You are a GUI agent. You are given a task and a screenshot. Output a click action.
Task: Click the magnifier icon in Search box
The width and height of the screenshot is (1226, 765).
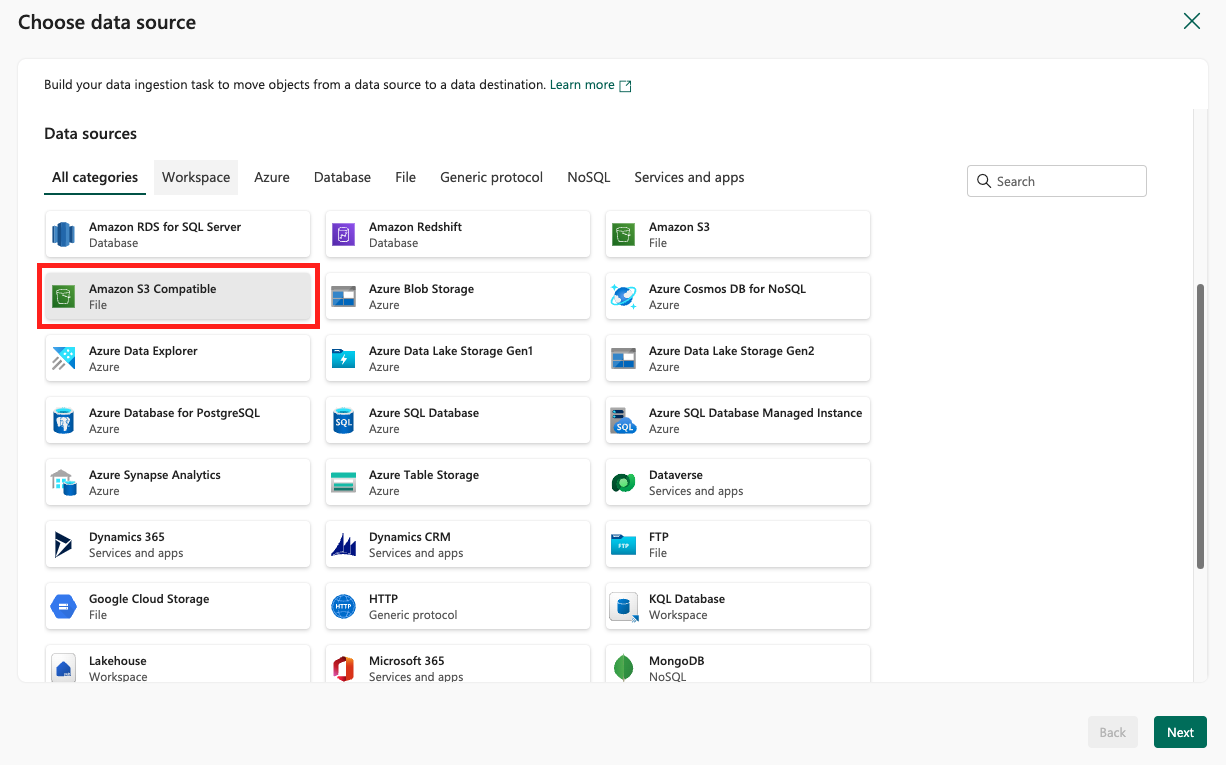click(984, 181)
